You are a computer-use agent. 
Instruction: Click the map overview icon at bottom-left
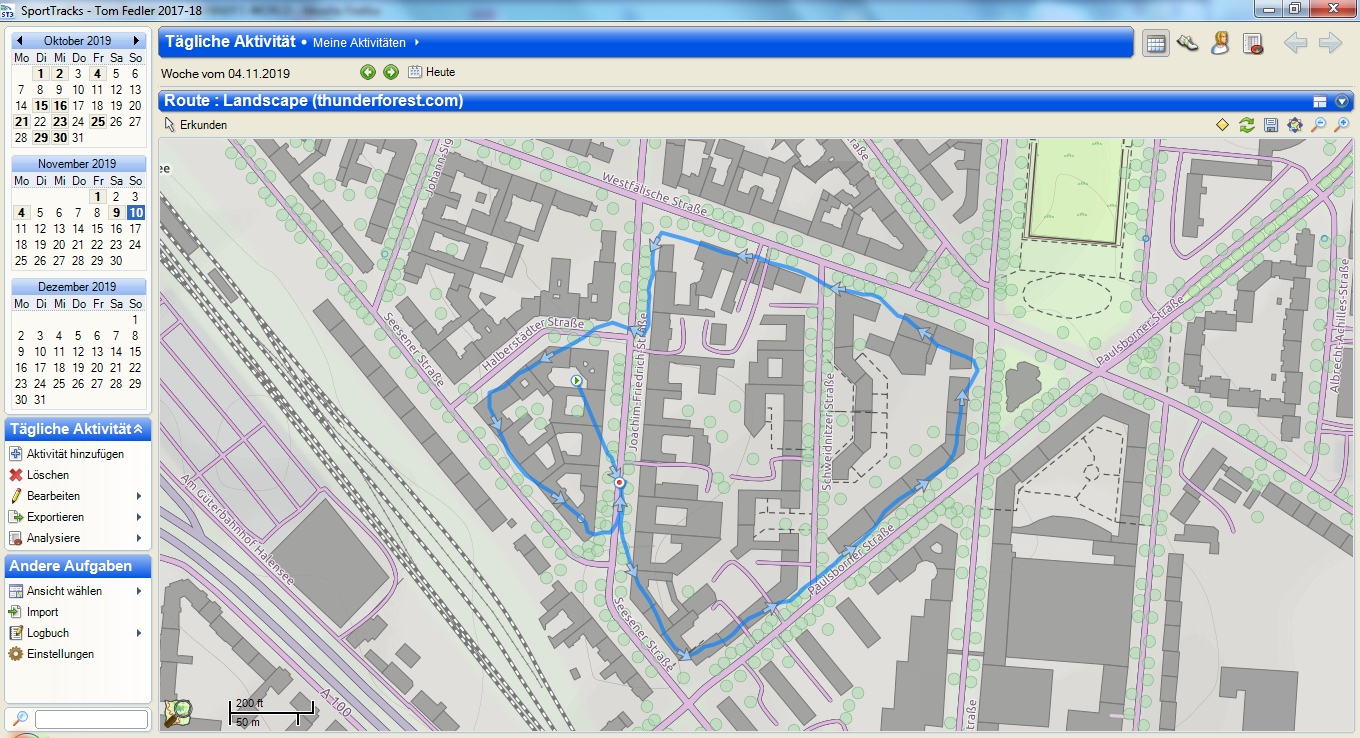[x=178, y=712]
